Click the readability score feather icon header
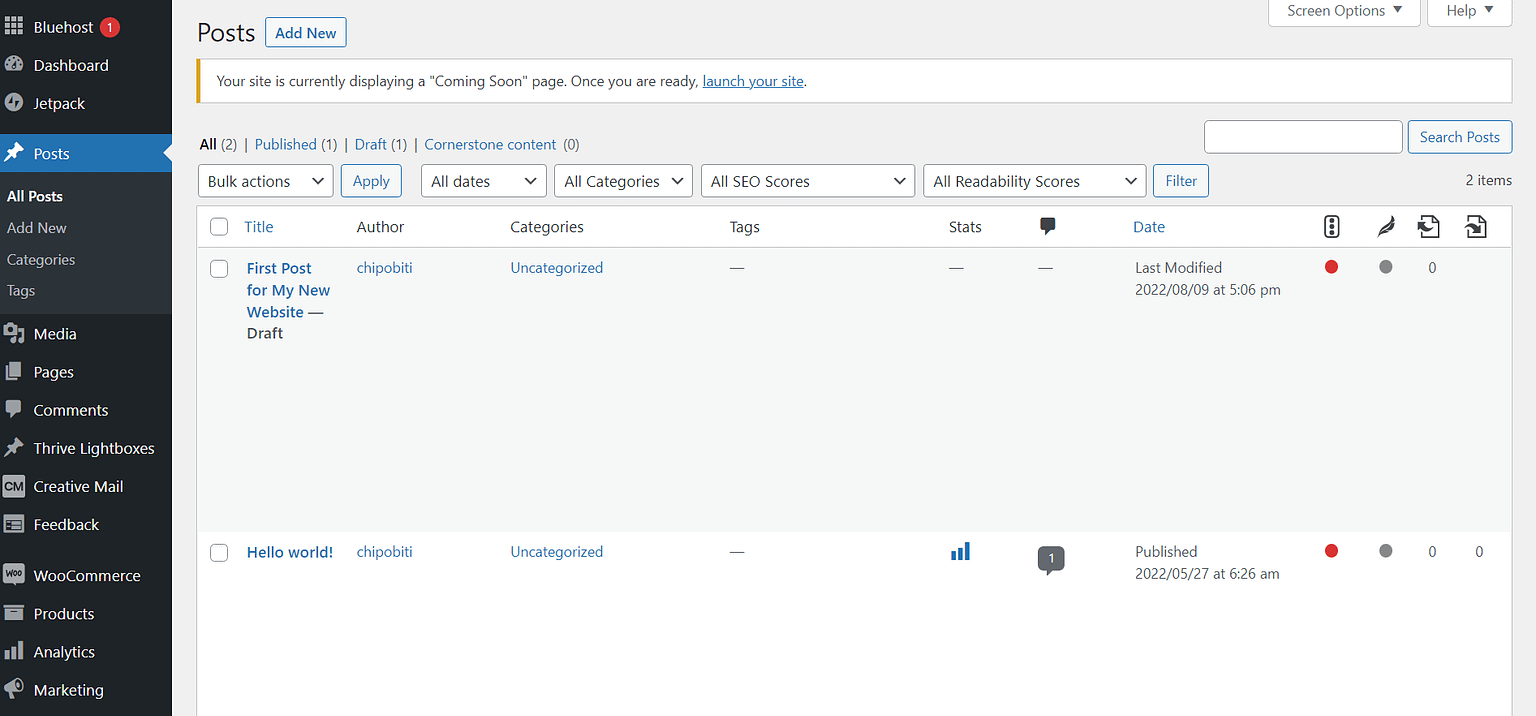This screenshot has width=1536, height=716. coord(1385,226)
